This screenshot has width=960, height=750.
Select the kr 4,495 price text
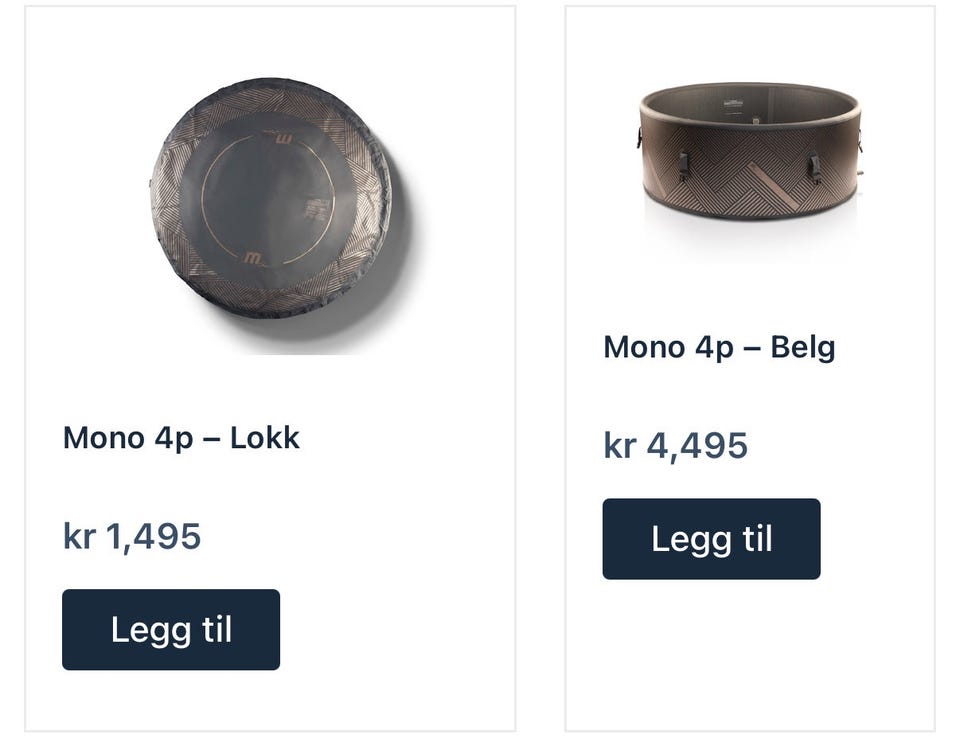(x=675, y=446)
